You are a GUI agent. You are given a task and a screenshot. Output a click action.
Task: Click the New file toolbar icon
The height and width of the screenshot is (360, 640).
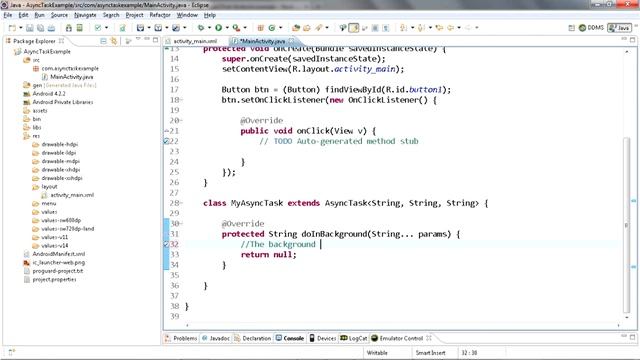pyautogui.click(x=12, y=28)
